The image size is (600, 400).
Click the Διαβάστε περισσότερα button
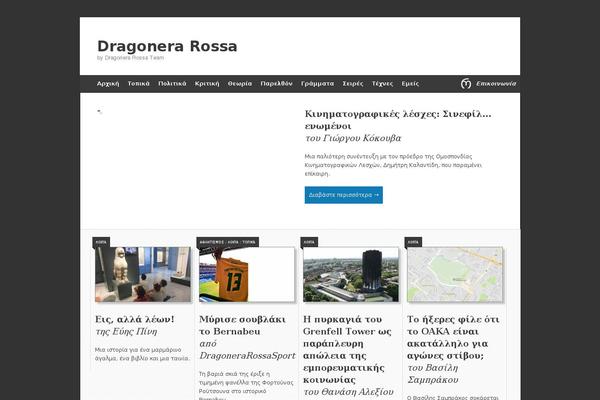tap(344, 195)
